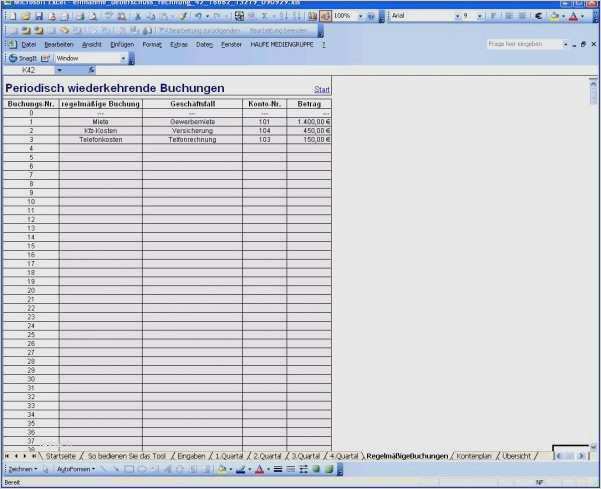Click the Dash Style icon in drawing toolbar

click(291, 469)
